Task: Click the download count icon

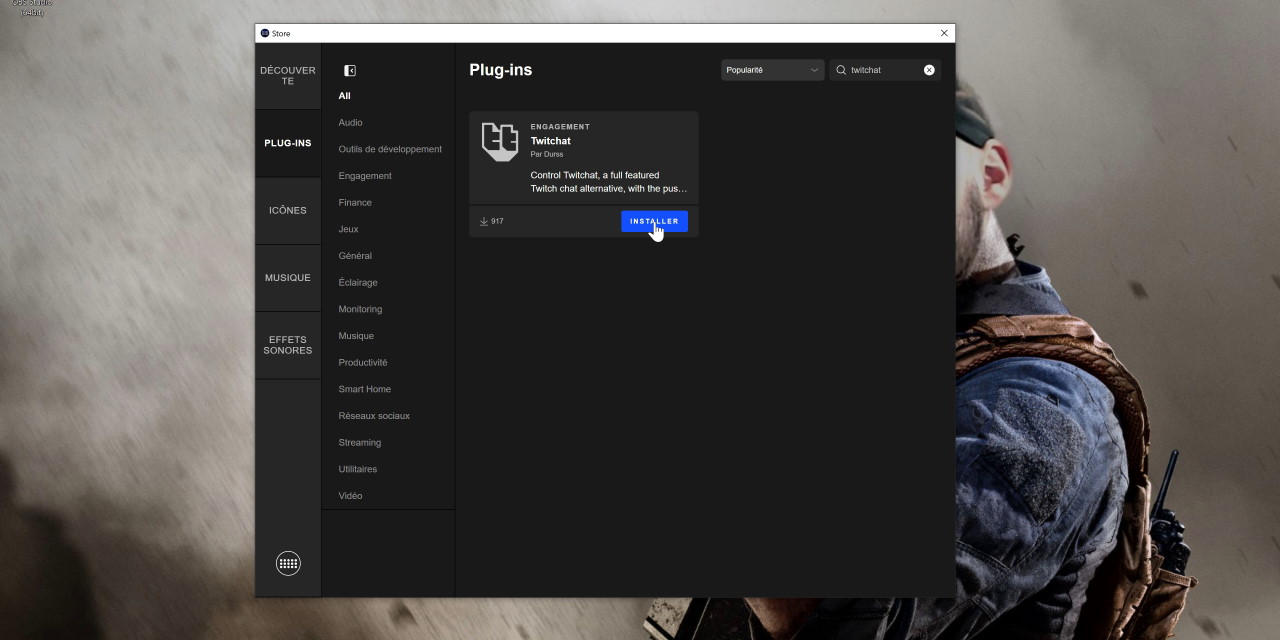Action: (484, 221)
